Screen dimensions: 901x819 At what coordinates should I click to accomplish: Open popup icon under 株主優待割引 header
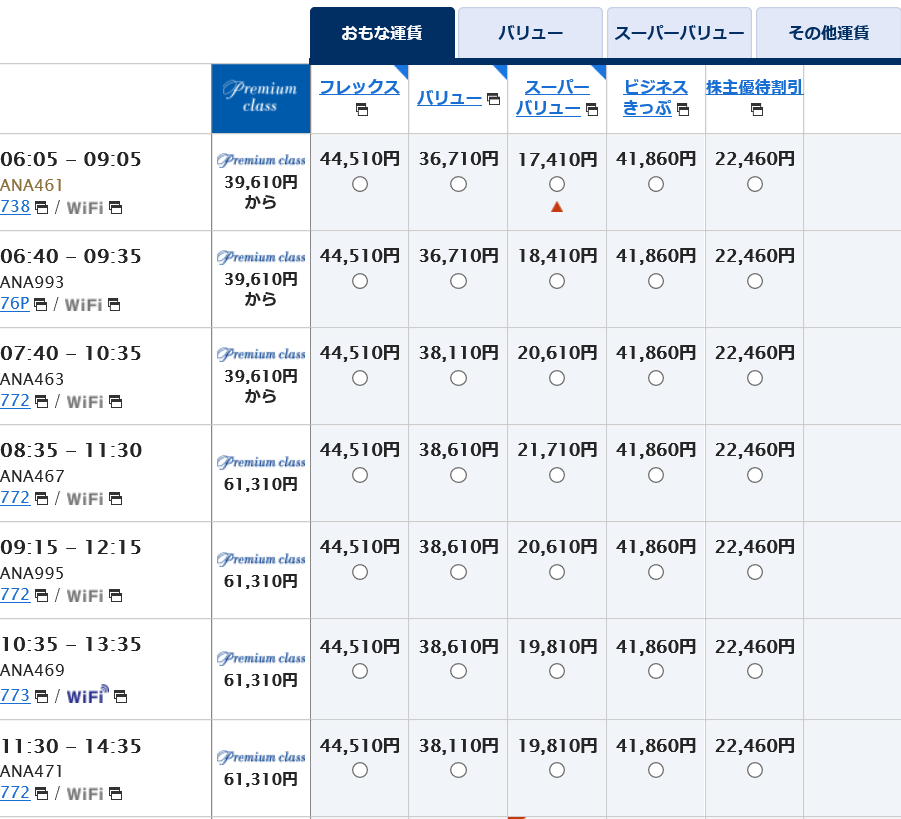pyautogui.click(x=757, y=109)
